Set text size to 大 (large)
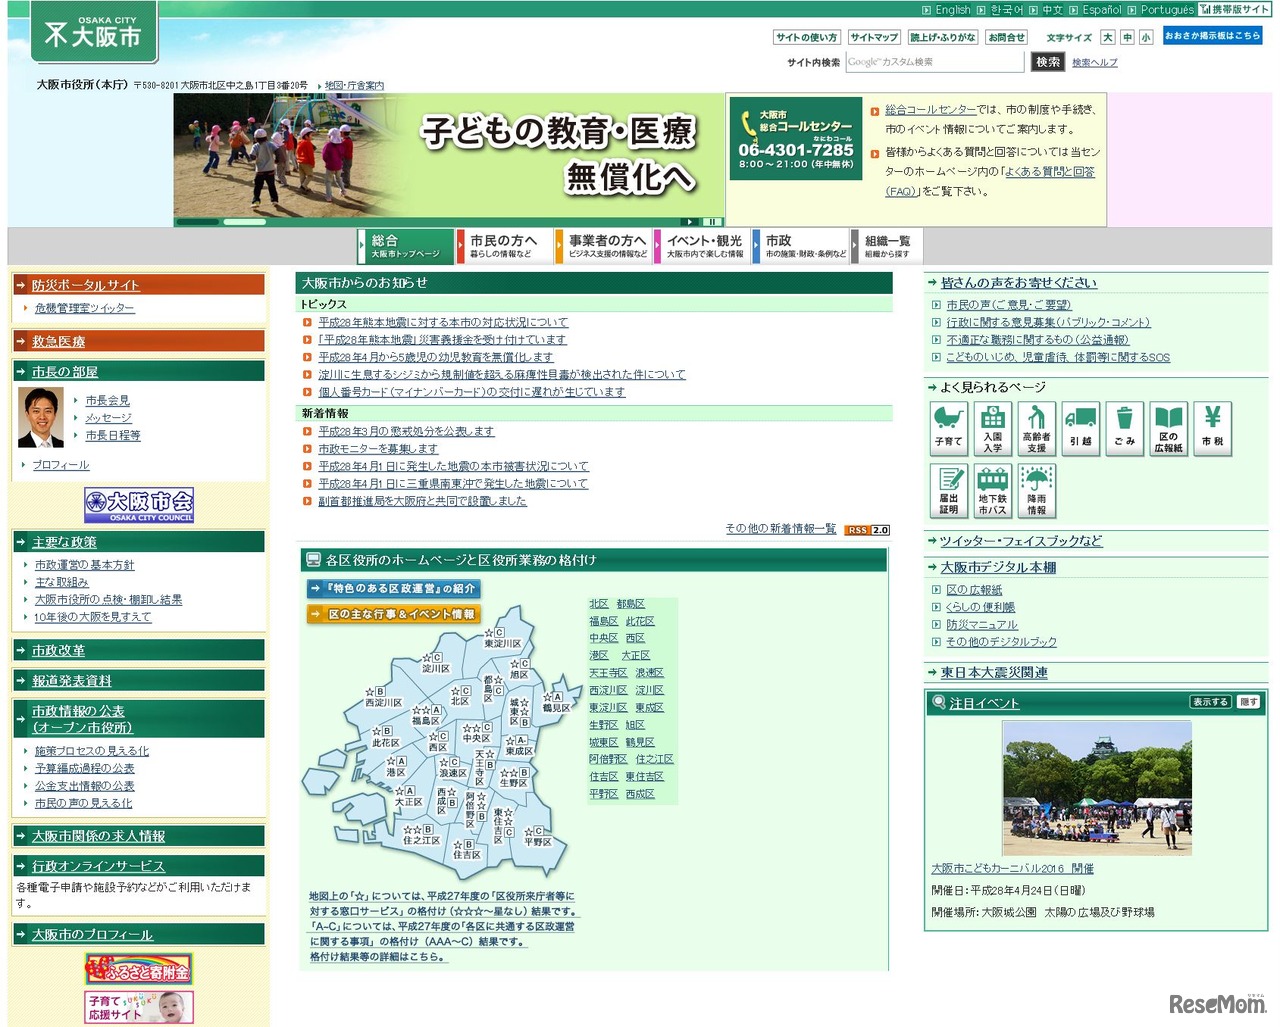The image size is (1280, 1027). [1106, 37]
